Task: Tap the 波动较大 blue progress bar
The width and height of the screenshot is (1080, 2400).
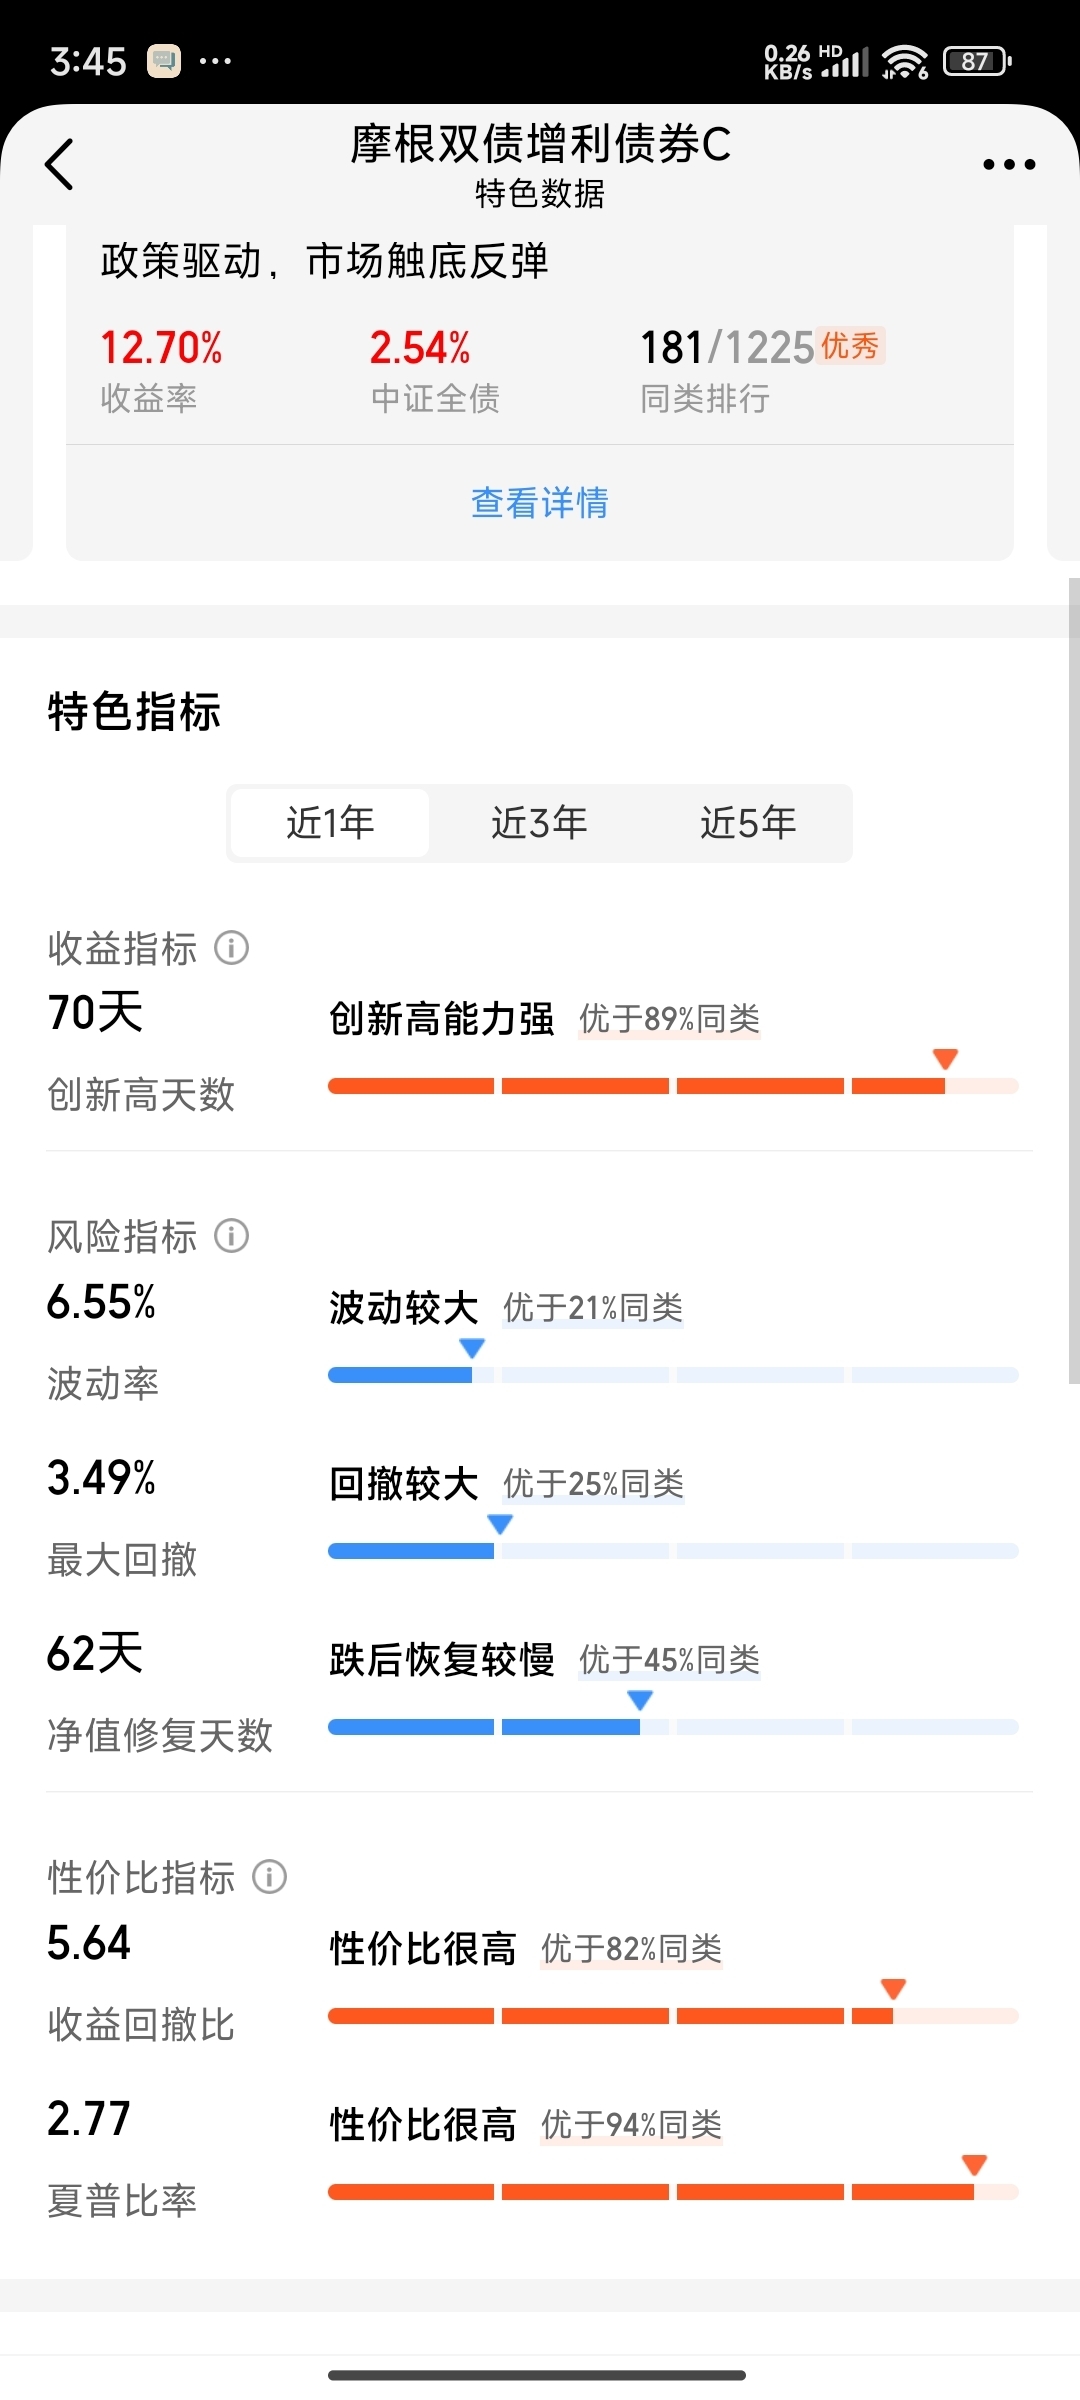Action: [x=673, y=1375]
